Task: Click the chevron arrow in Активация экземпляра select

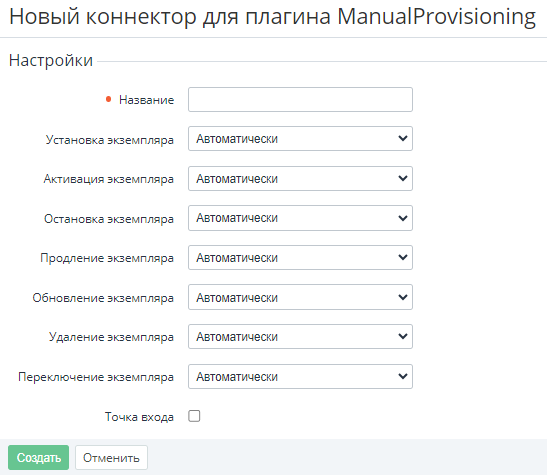Action: click(x=403, y=178)
